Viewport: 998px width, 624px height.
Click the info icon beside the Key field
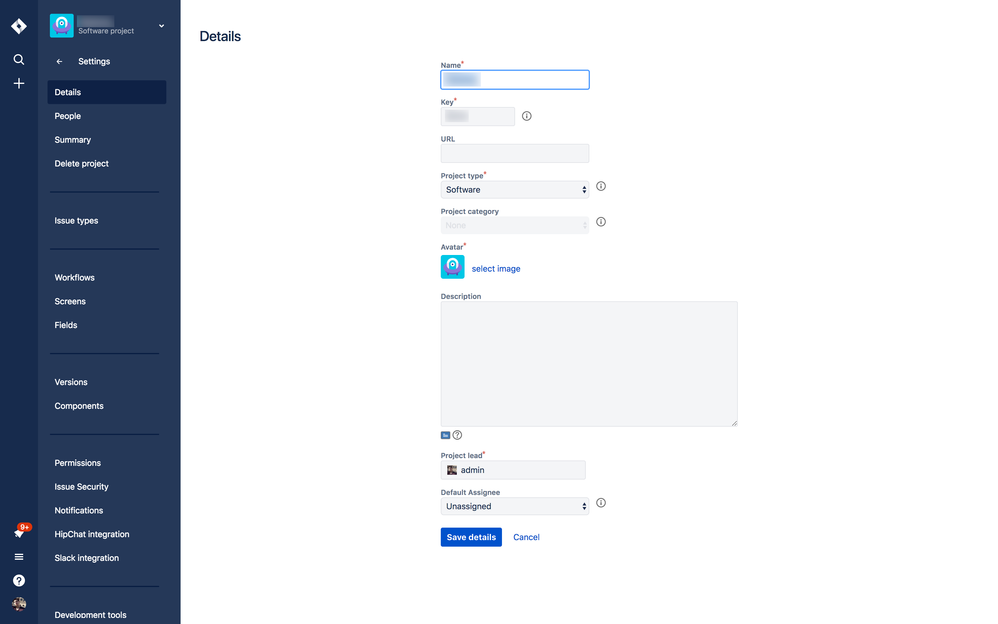526,116
